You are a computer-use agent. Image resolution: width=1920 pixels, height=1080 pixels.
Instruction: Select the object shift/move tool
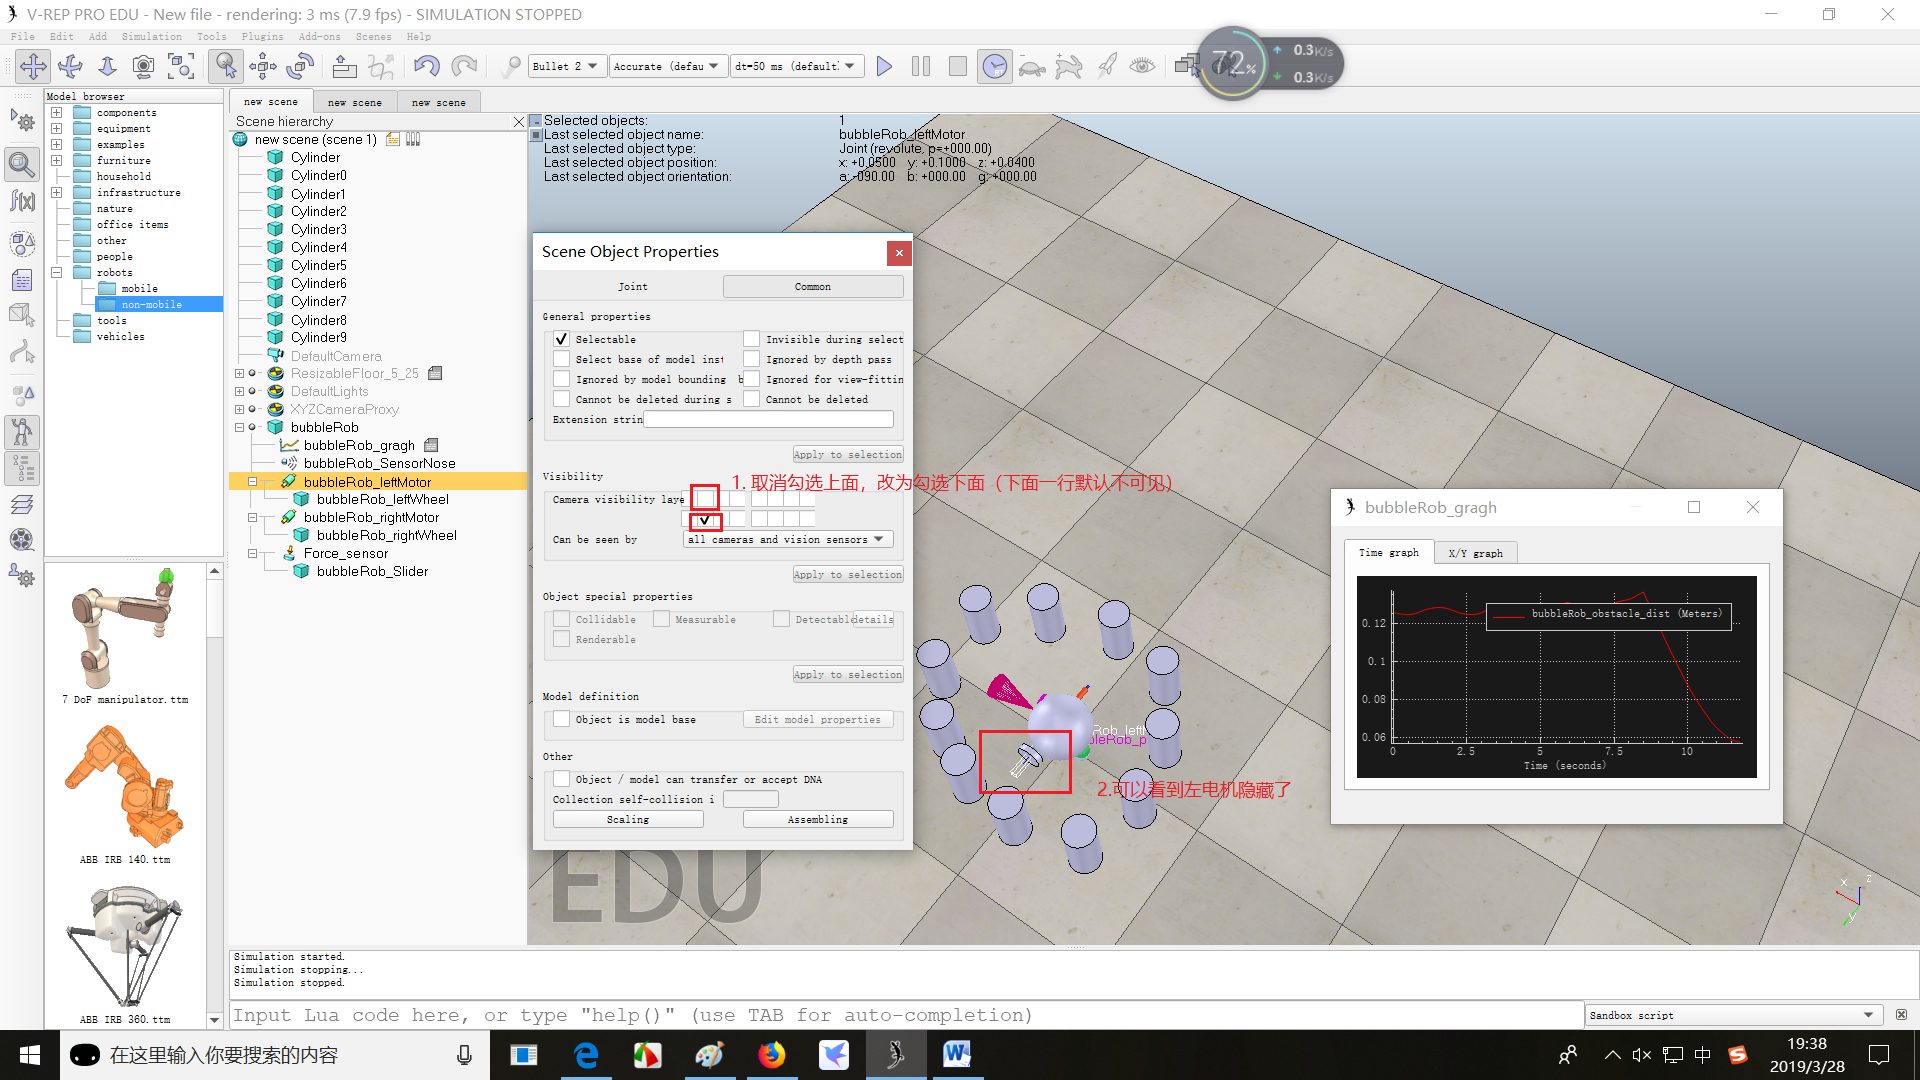263,66
